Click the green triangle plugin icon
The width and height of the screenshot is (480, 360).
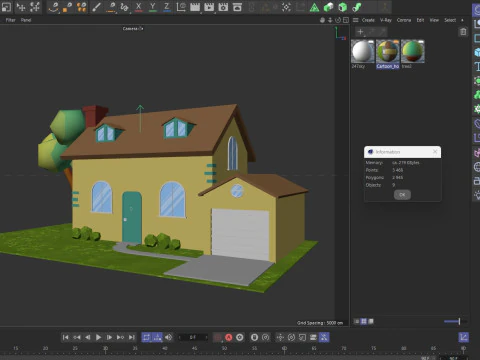click(x=314, y=7)
